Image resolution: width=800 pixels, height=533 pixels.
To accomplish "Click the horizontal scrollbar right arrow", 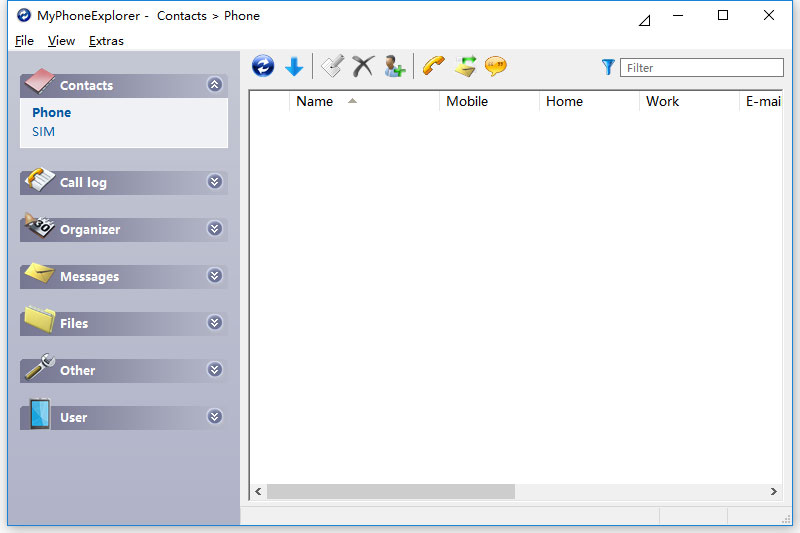I will [x=773, y=492].
